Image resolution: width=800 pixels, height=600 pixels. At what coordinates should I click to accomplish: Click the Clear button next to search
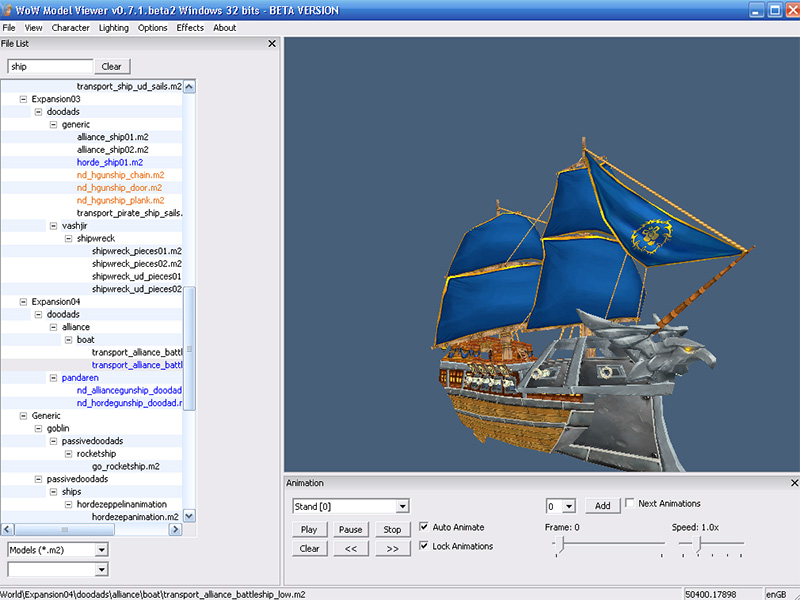(x=112, y=66)
